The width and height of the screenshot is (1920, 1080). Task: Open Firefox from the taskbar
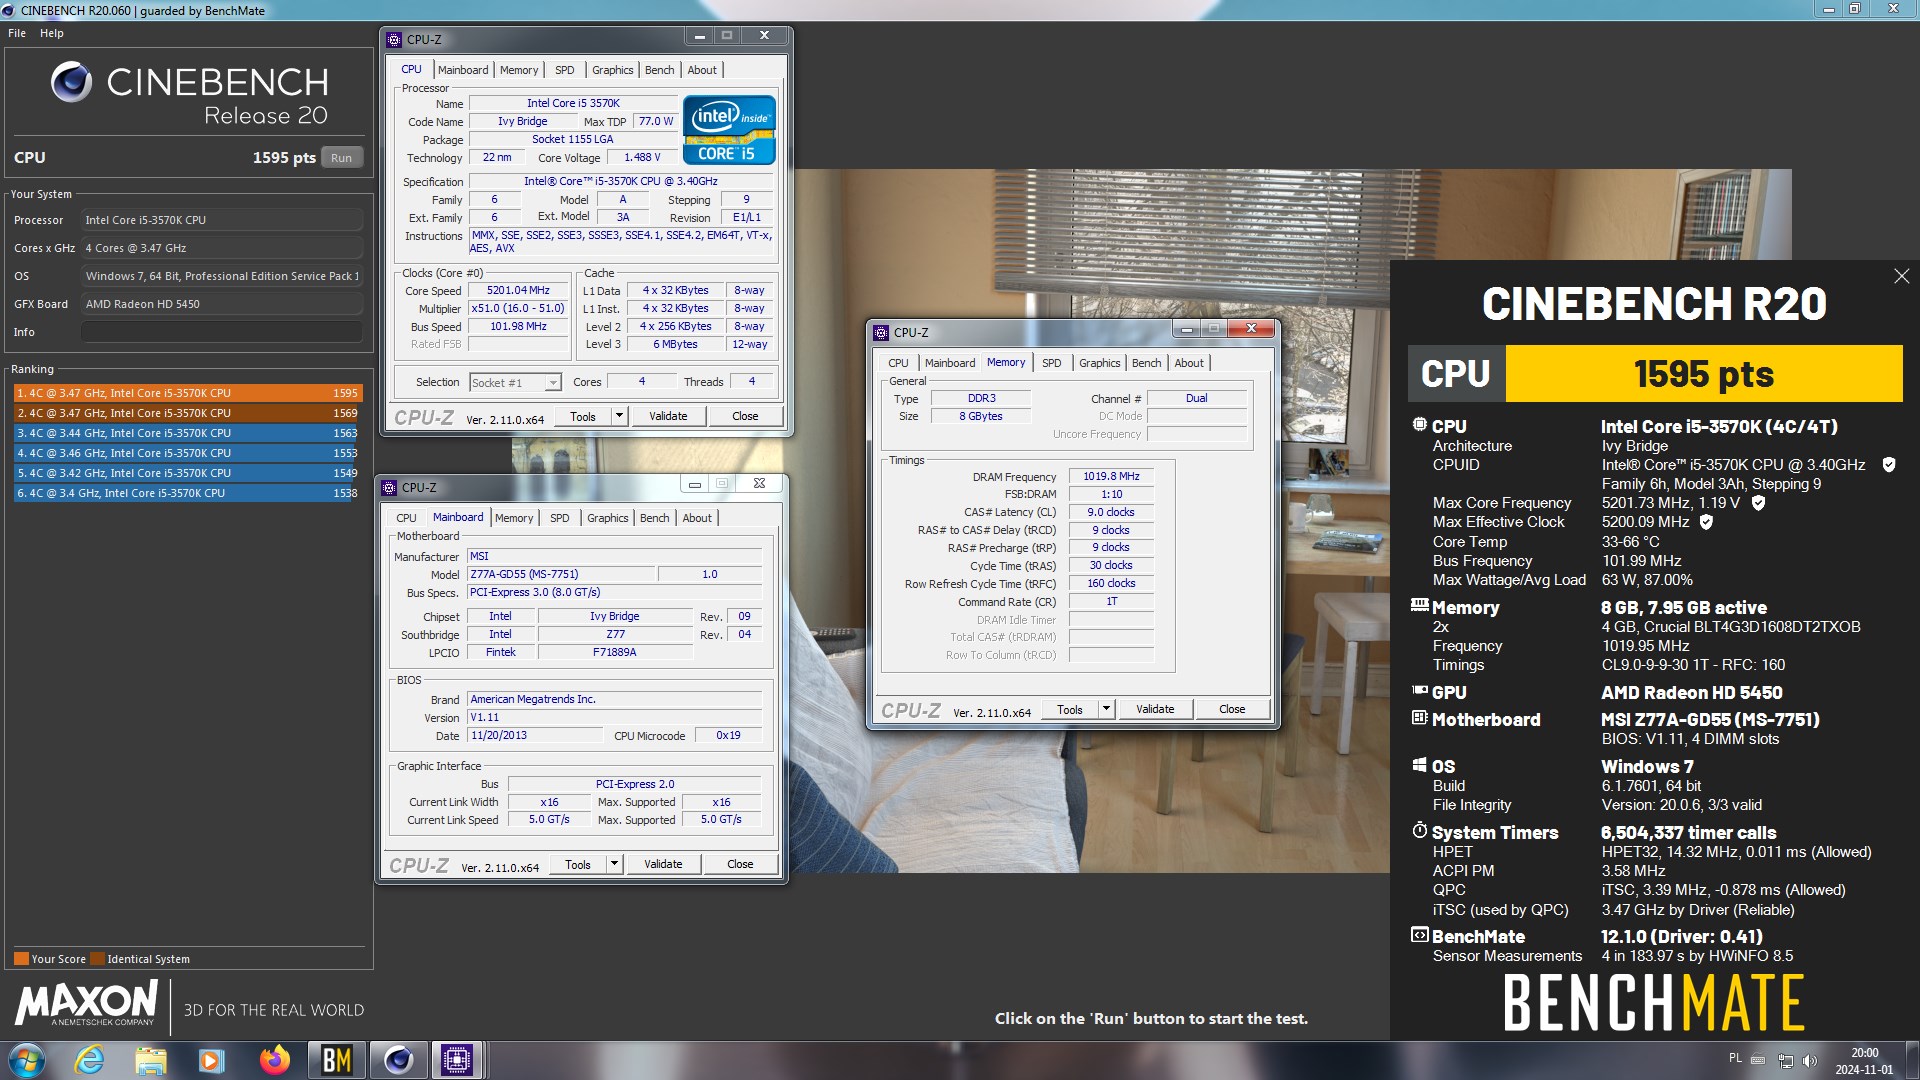coord(274,1060)
